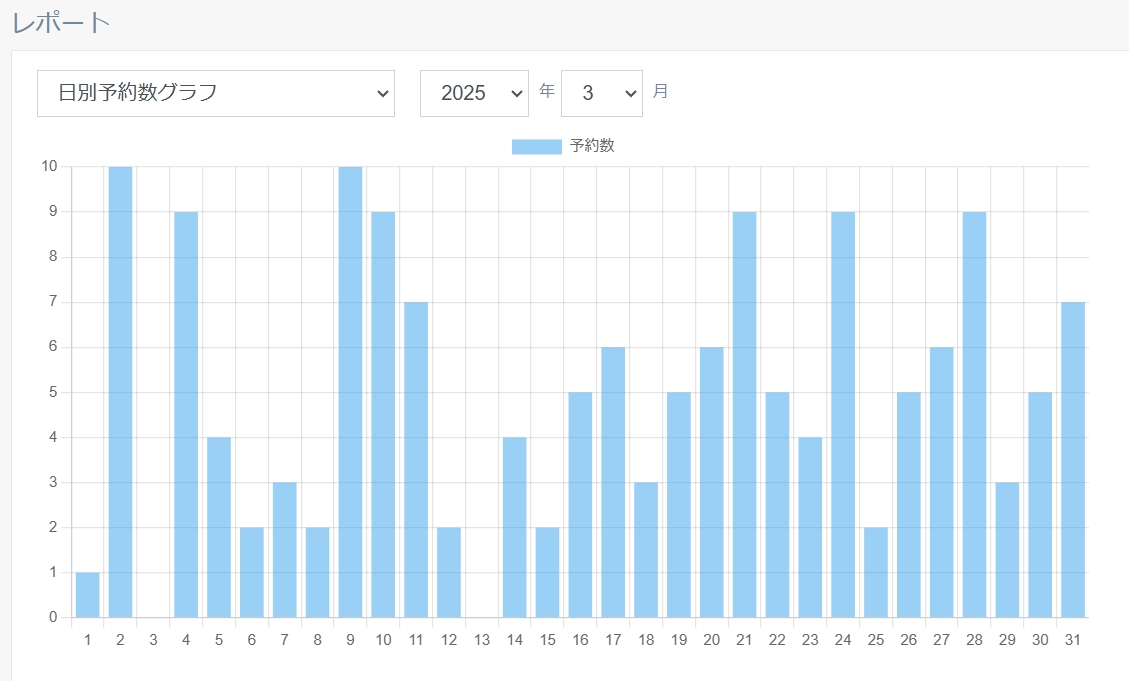Click the bar for day 20
Viewport: 1129px width, 681px height.
(x=711, y=482)
